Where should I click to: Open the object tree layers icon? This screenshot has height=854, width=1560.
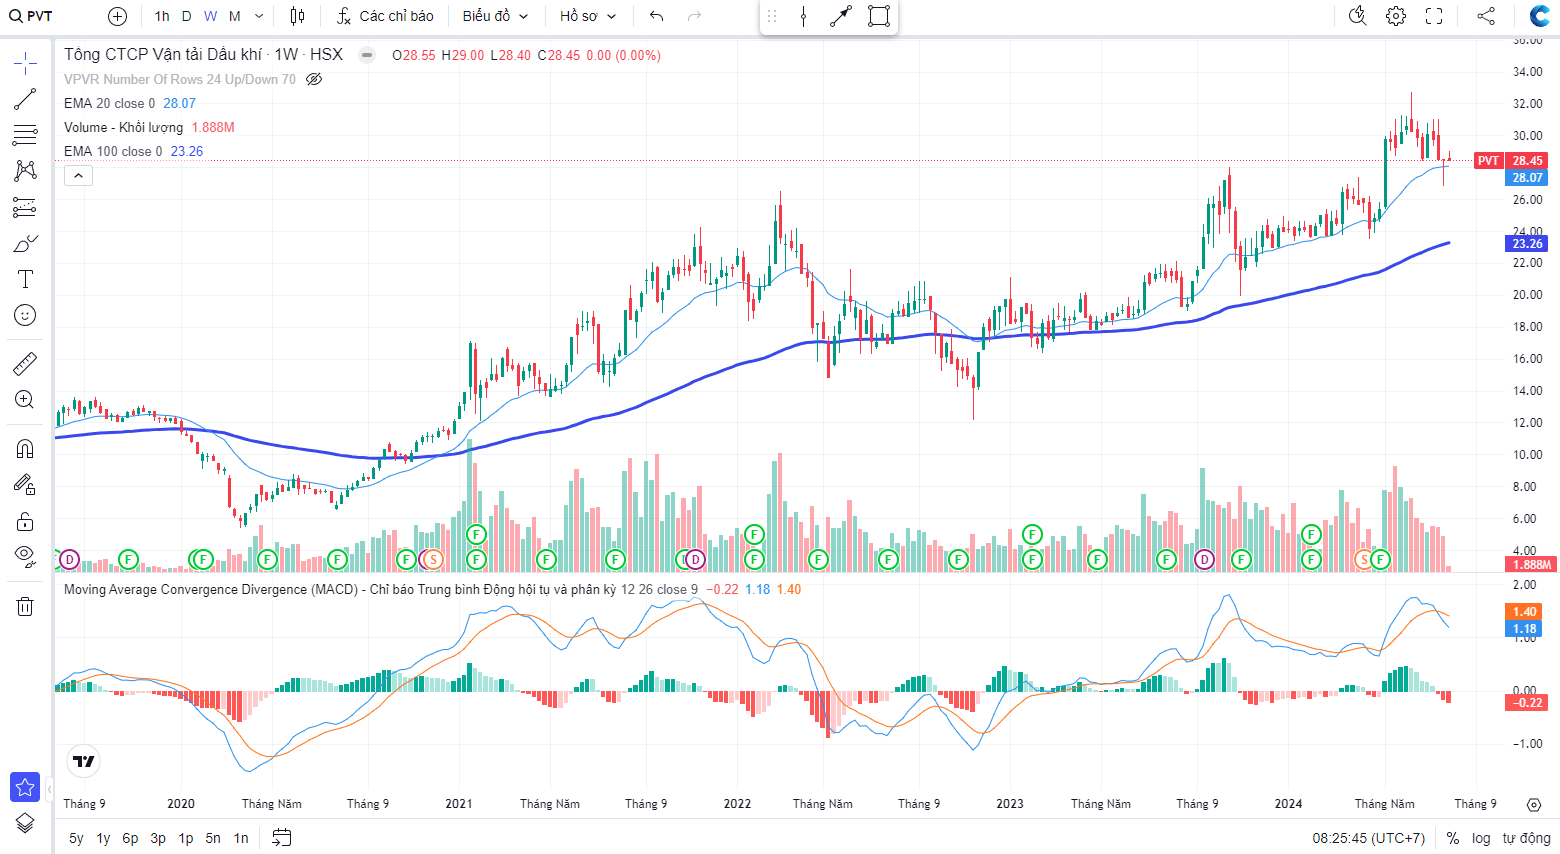25,823
